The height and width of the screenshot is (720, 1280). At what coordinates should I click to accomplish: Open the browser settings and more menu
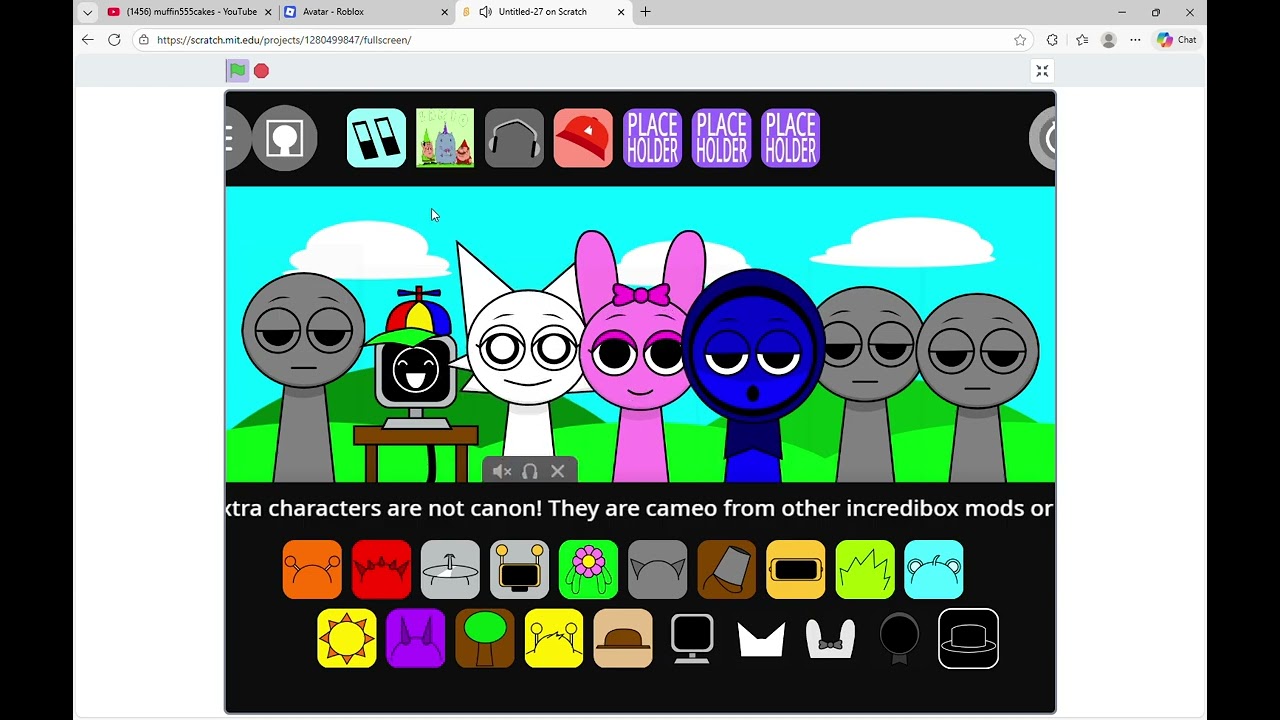(x=1135, y=40)
